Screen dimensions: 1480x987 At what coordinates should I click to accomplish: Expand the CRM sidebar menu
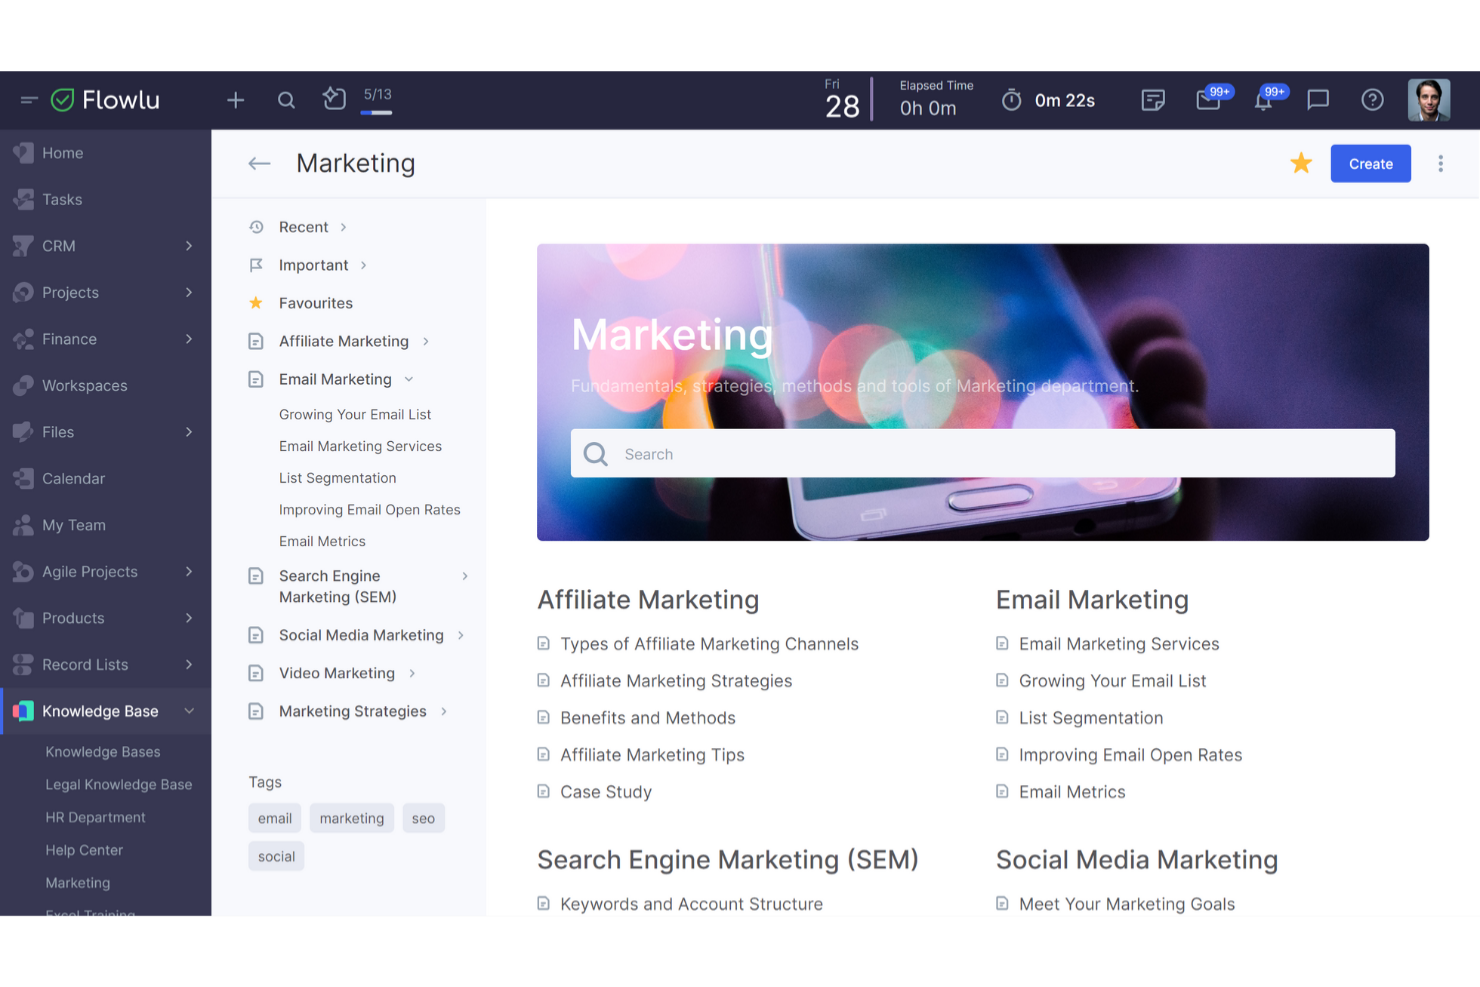tap(189, 246)
